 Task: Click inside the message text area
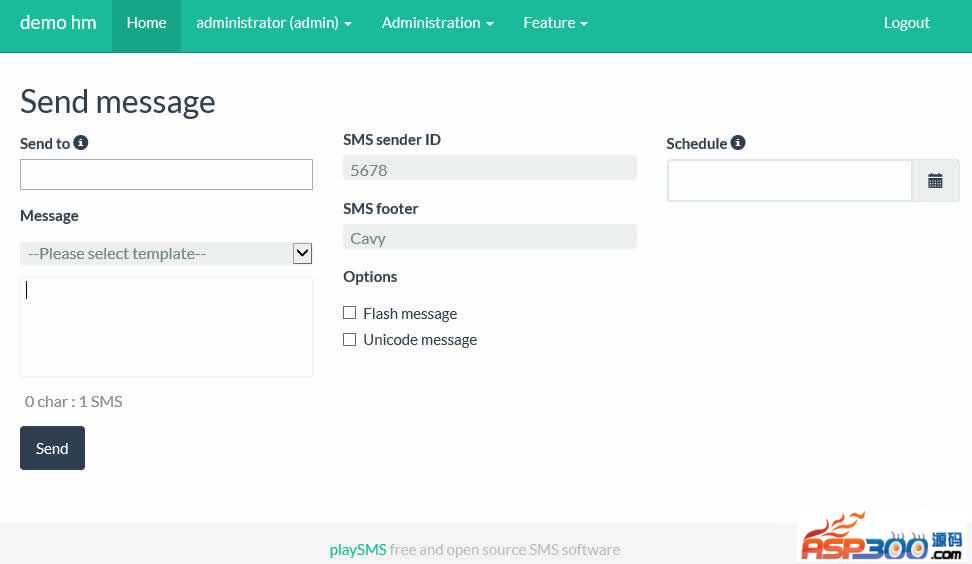166,327
